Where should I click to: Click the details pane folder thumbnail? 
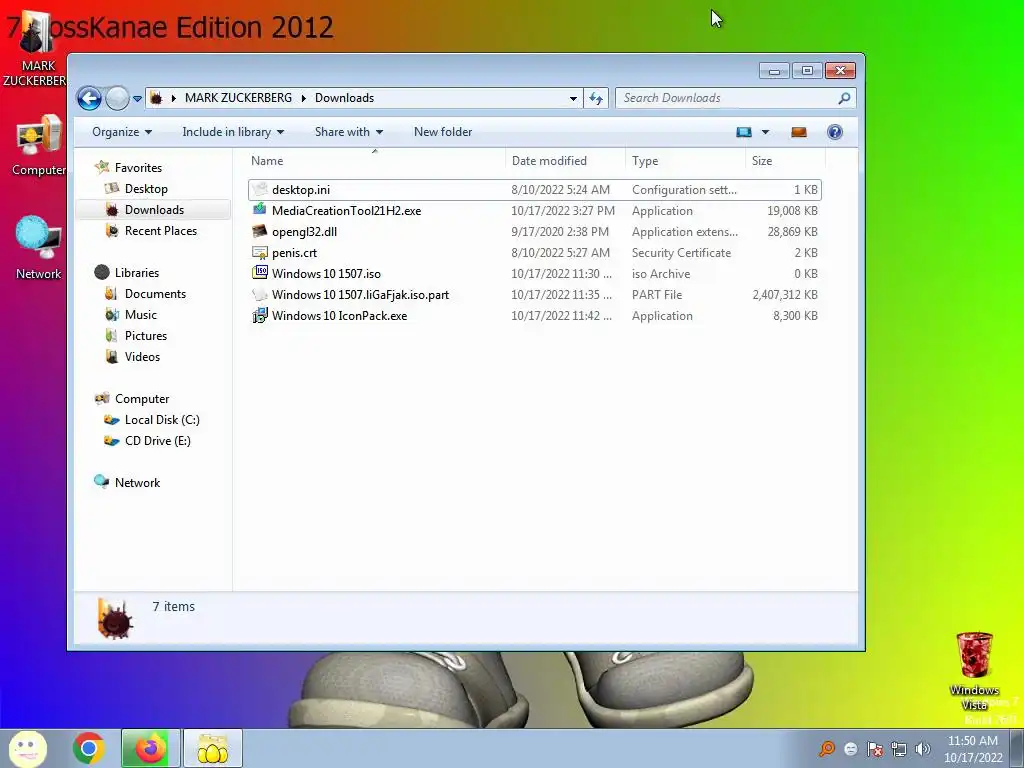115,618
